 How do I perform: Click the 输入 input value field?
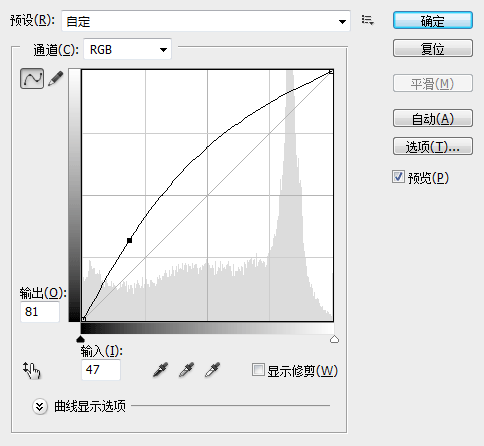pyautogui.click(x=101, y=370)
